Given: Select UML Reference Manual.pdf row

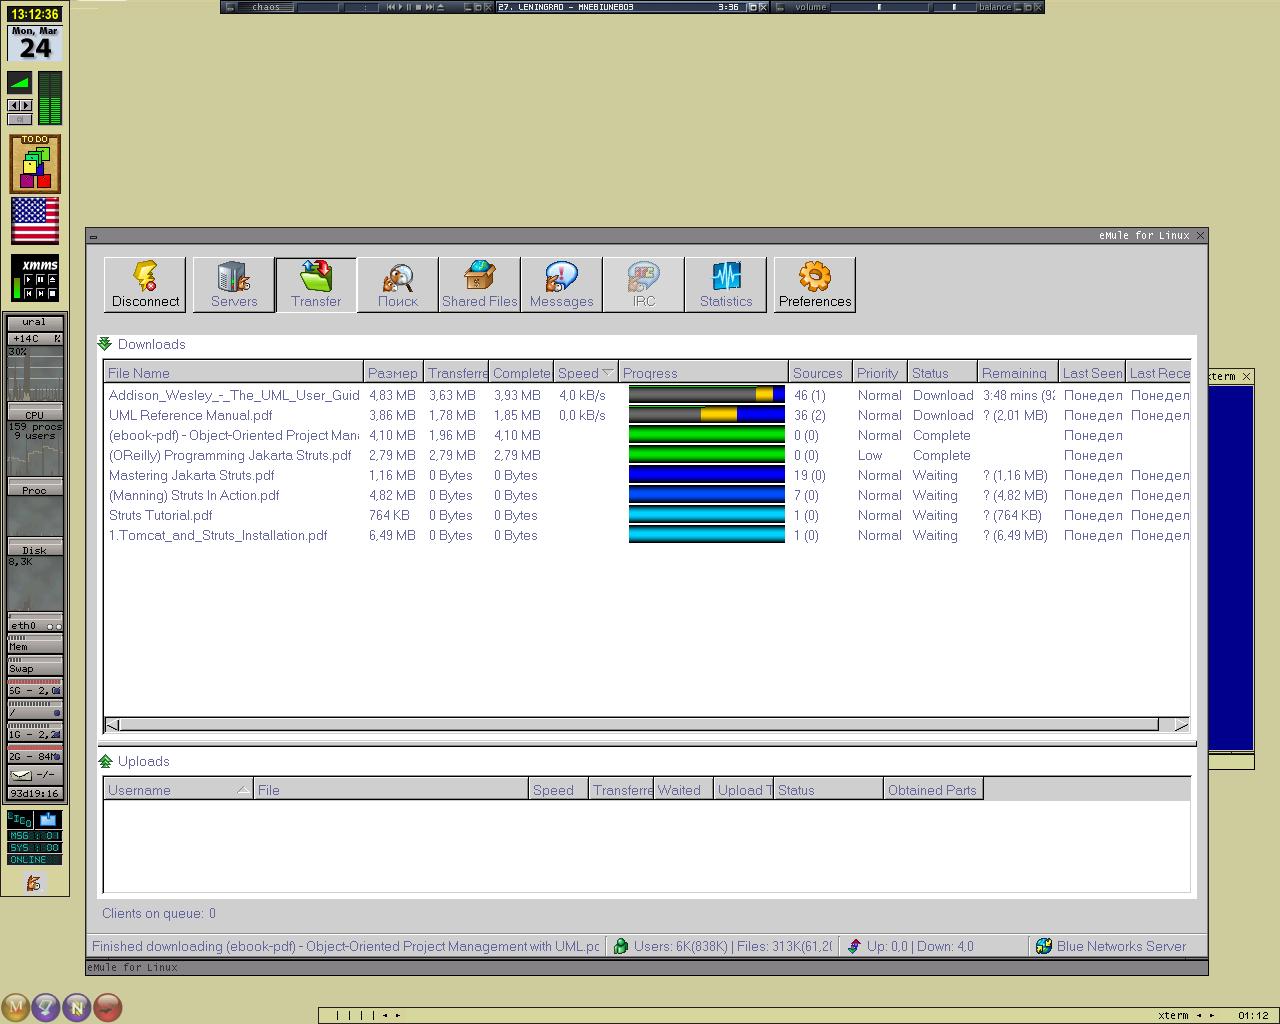Looking at the screenshot, I should pyautogui.click(x=647, y=415).
